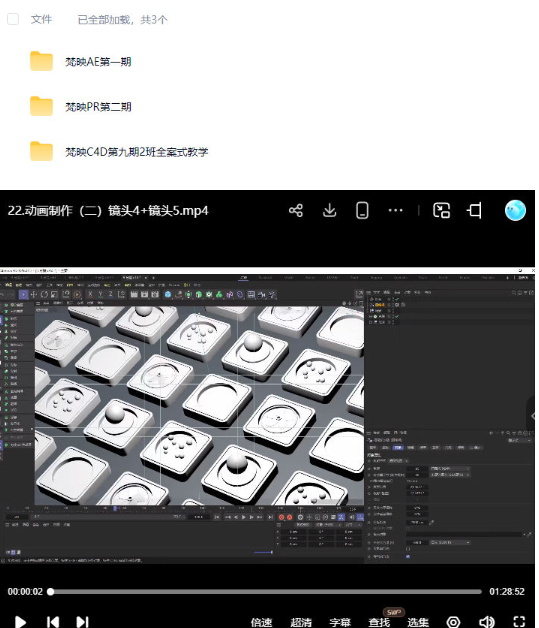Share the video via share icon
Screen dimensions: 539x628
(x=296, y=210)
